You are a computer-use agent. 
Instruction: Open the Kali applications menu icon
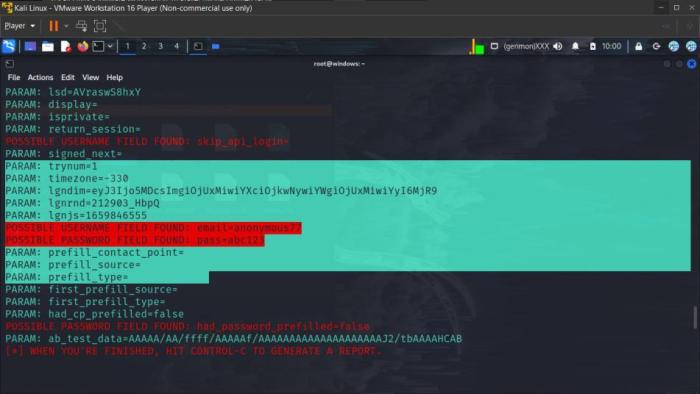coord(8,46)
